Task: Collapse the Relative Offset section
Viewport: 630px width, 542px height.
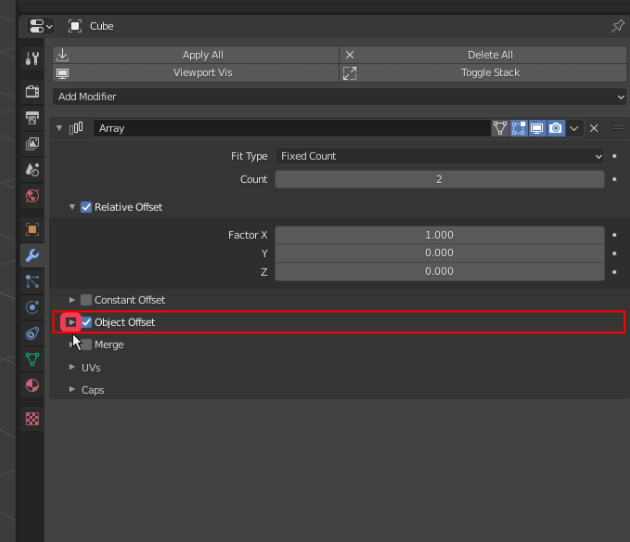Action: [x=72, y=207]
